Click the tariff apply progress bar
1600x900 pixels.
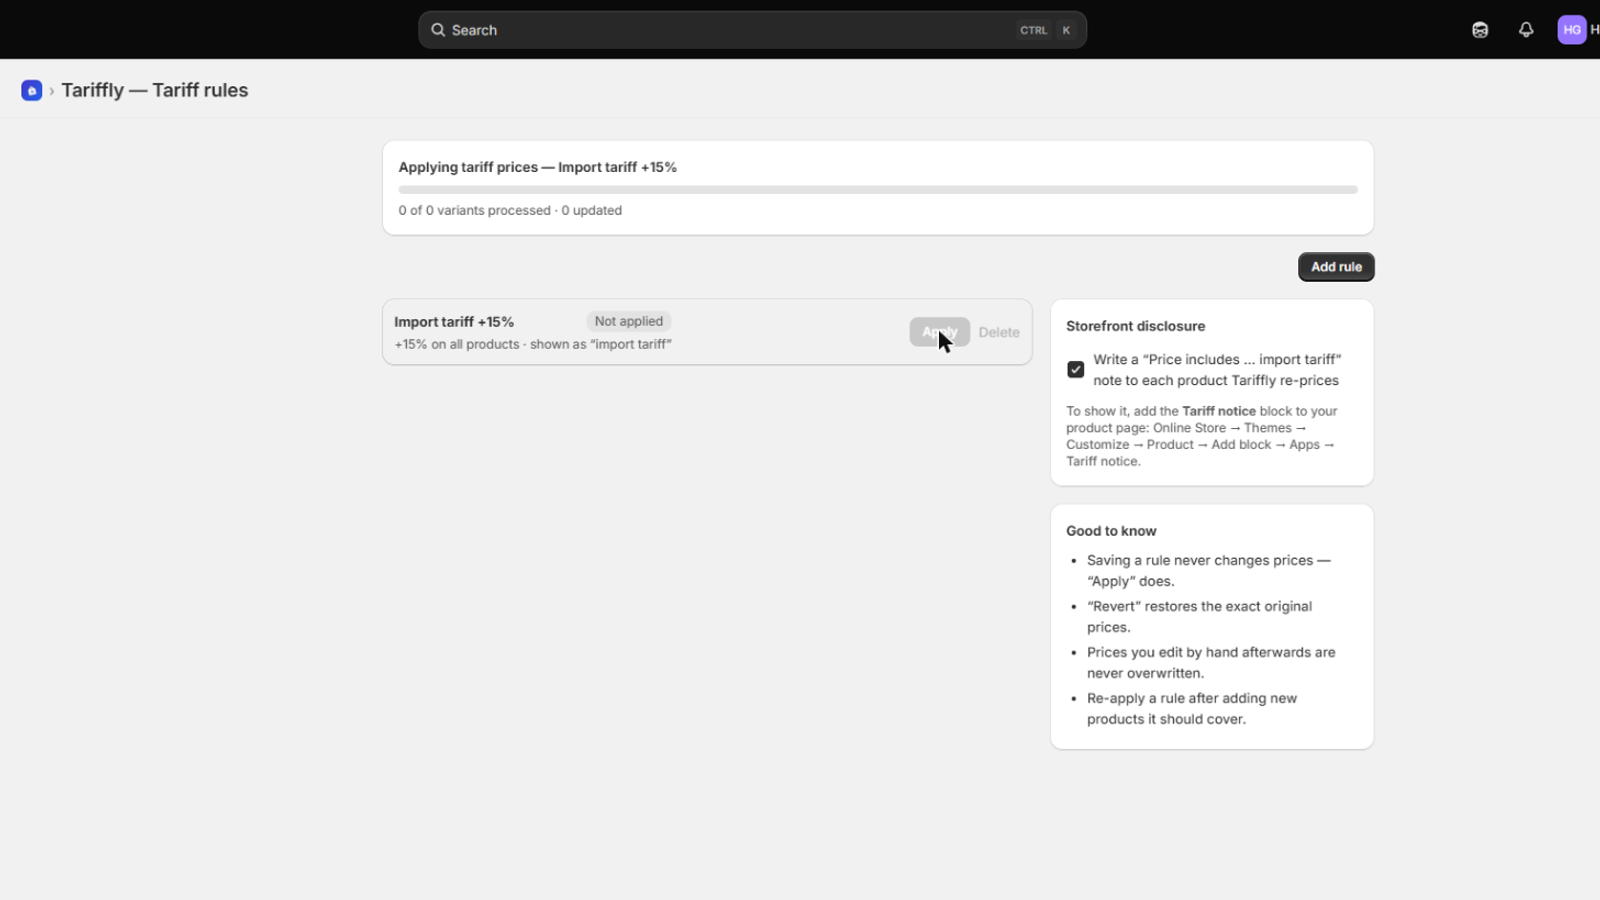coord(878,189)
